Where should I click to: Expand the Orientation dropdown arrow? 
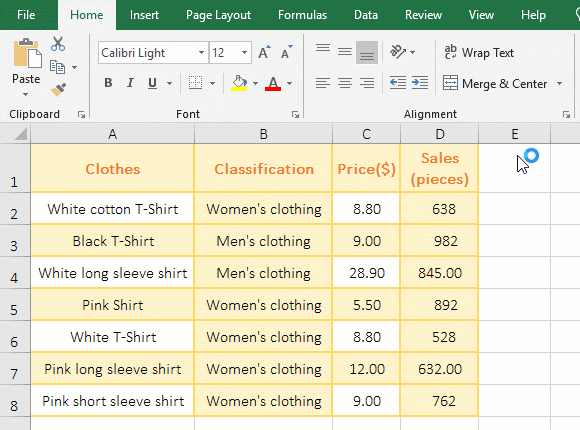coord(412,52)
